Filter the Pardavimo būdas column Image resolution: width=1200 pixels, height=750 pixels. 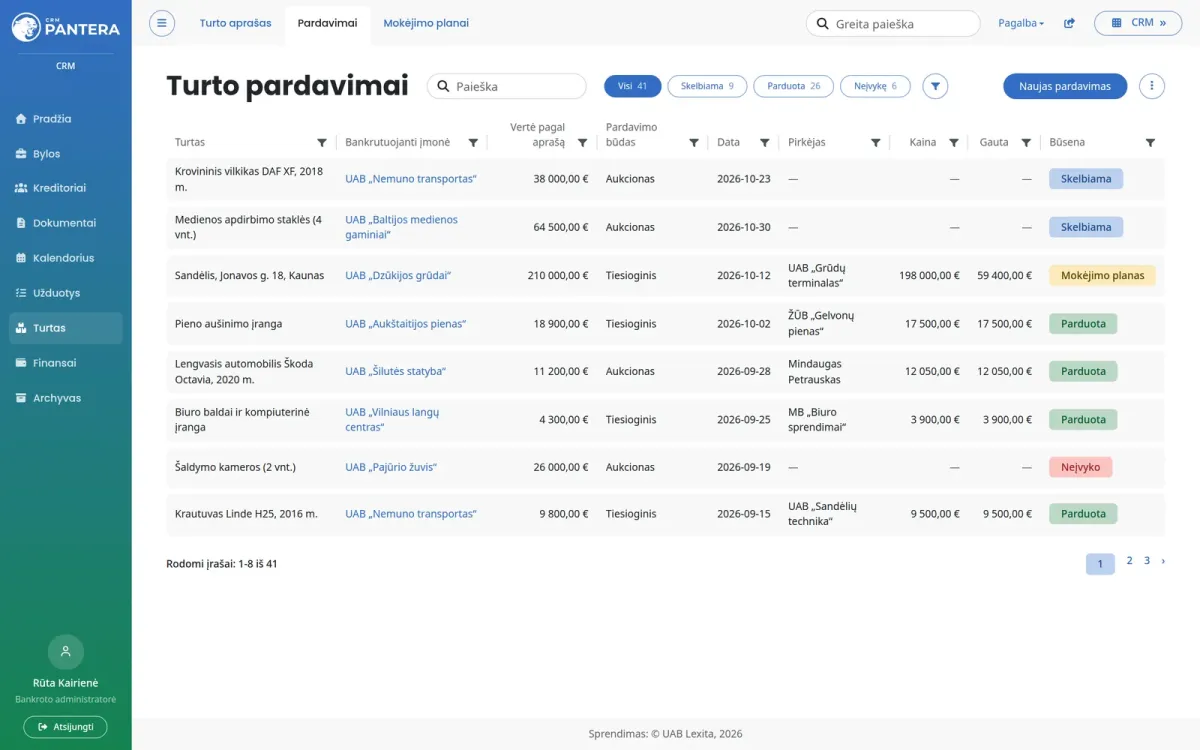point(694,143)
